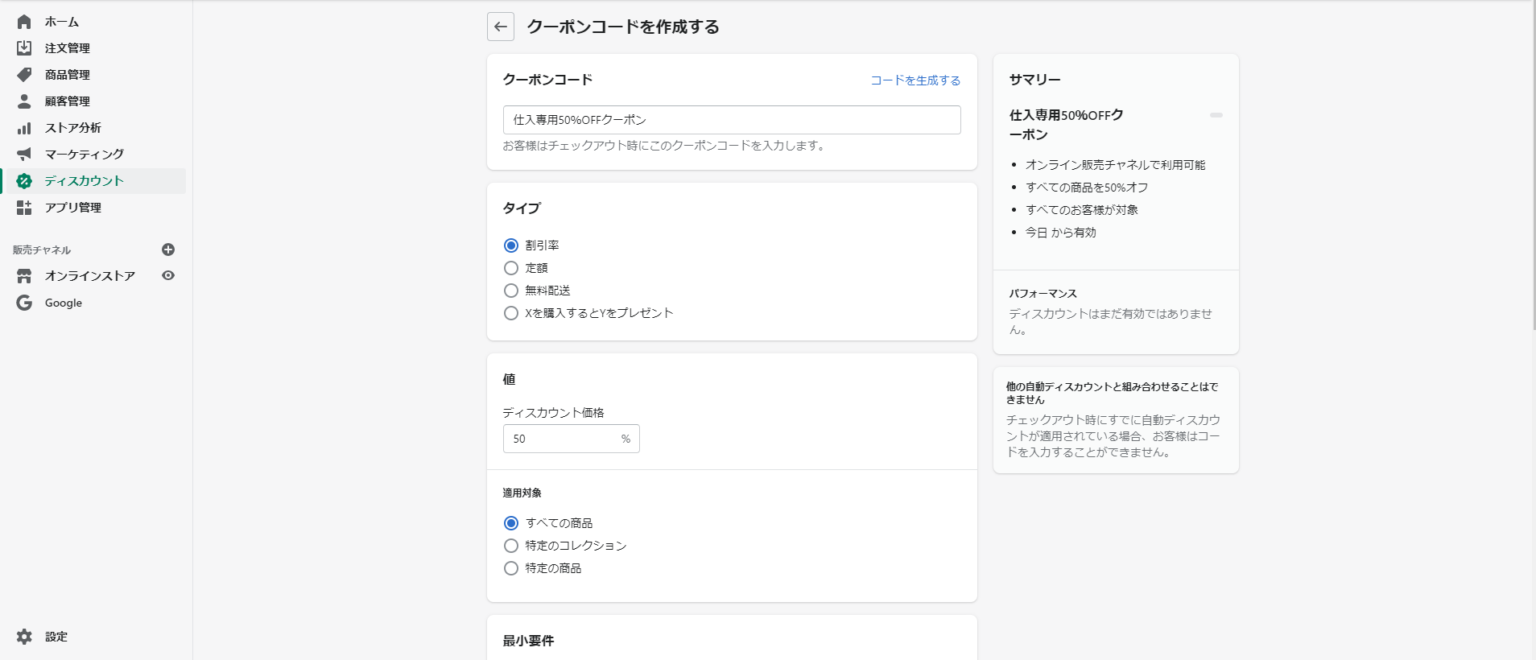This screenshot has height=660, width=1536.
Task: Click the ストア分析 bar chart icon
Action: click(x=24, y=128)
